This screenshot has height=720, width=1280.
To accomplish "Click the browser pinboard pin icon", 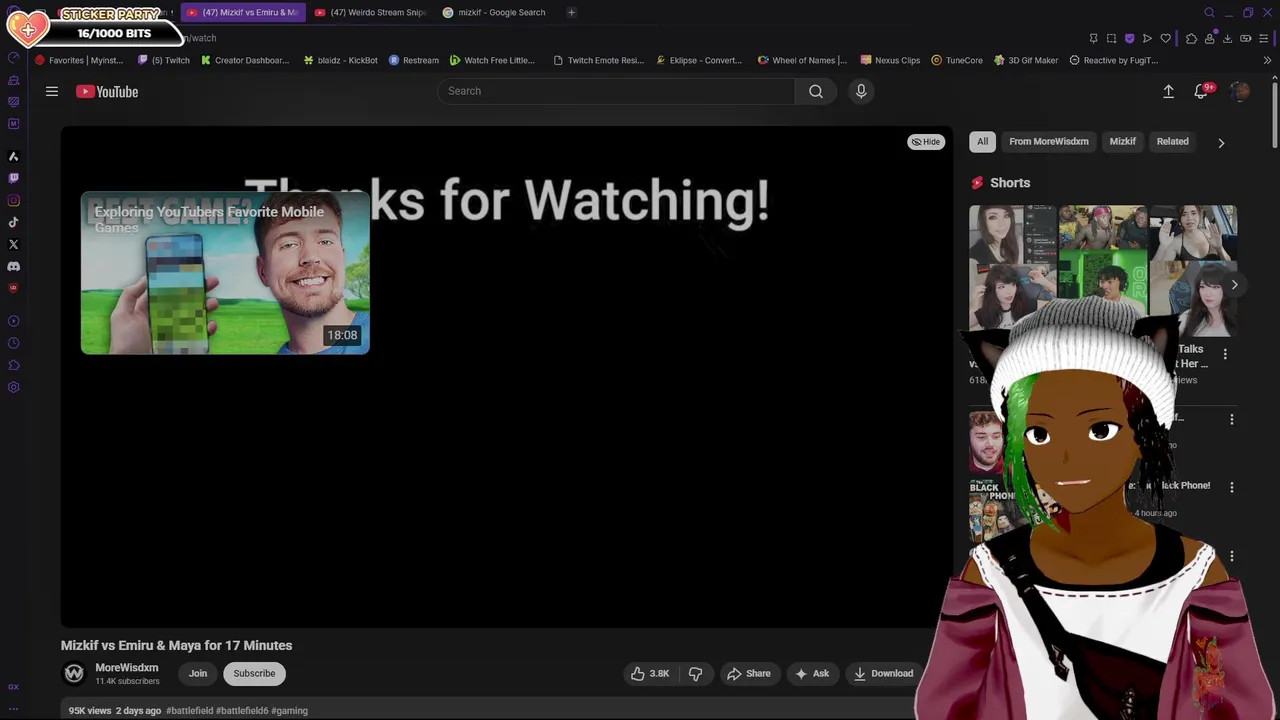I will [x=1093, y=38].
